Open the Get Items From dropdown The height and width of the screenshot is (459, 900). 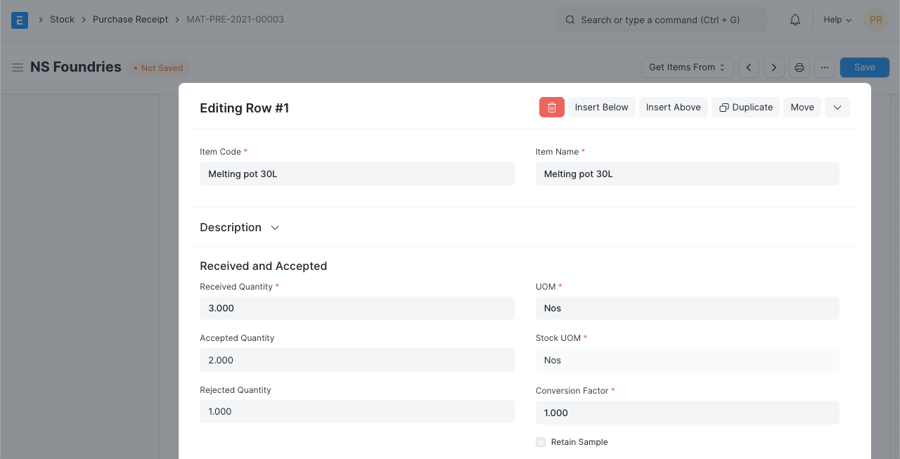[x=686, y=67]
